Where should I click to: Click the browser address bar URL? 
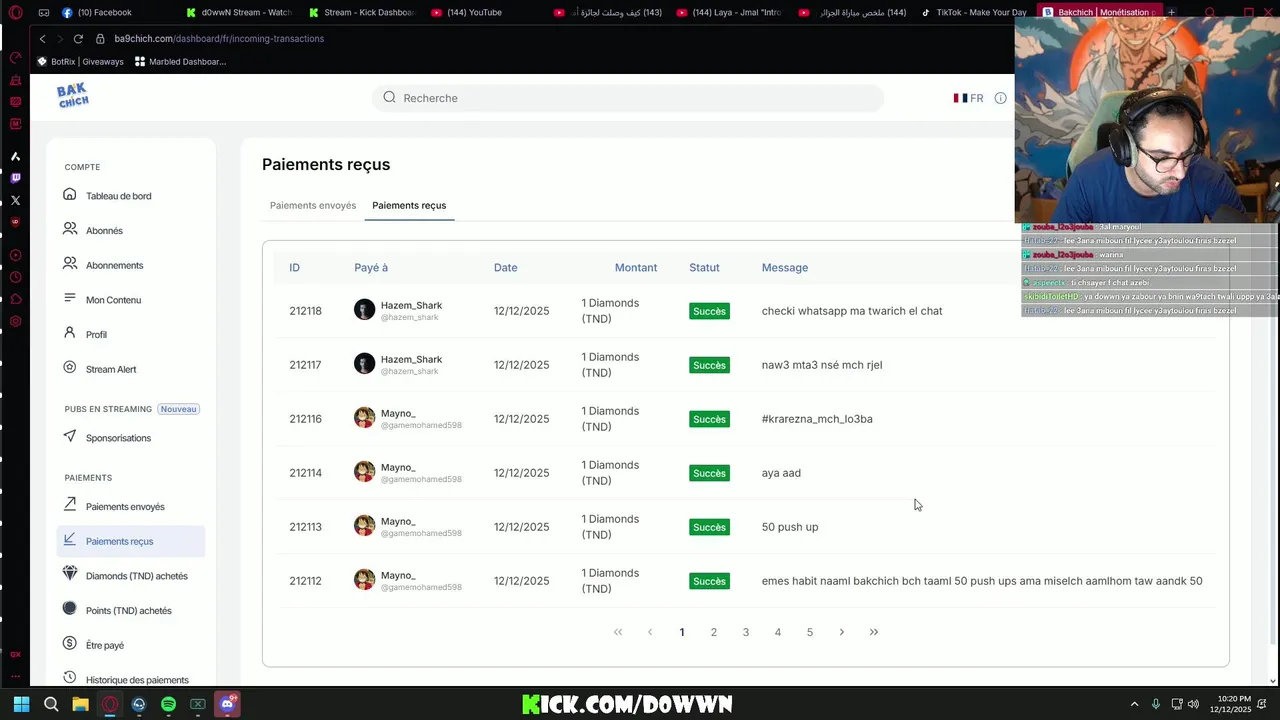[219, 38]
